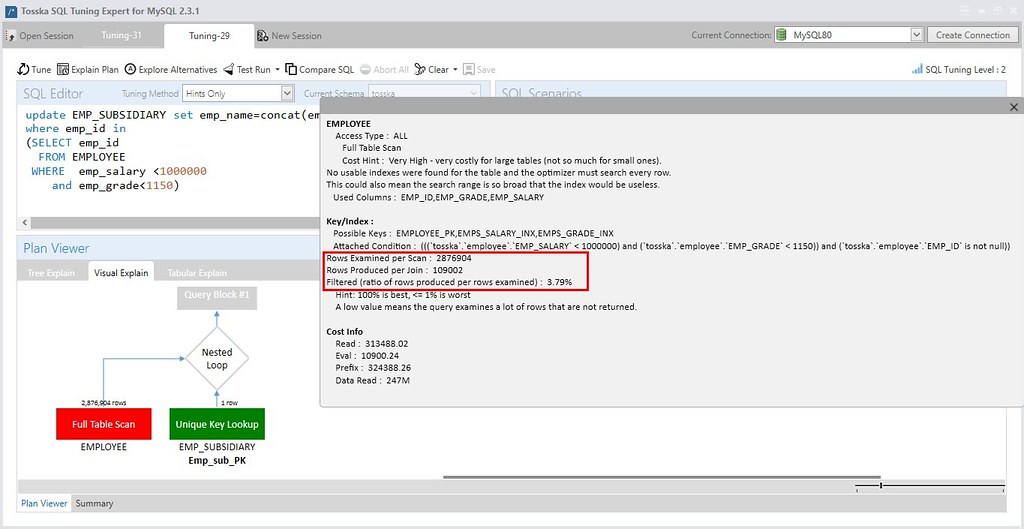Close the EMPLOYEE details popup
Screen dimensions: 1024x529
[1013, 107]
